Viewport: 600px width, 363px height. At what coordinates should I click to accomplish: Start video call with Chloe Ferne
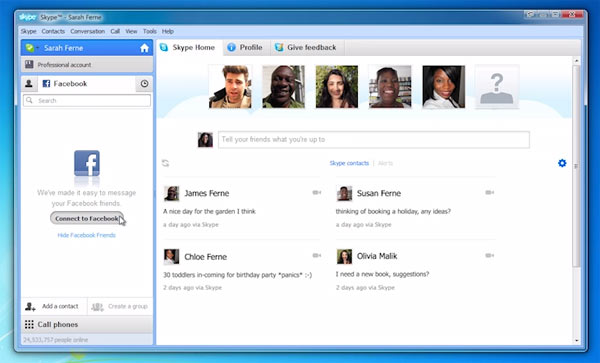point(316,256)
